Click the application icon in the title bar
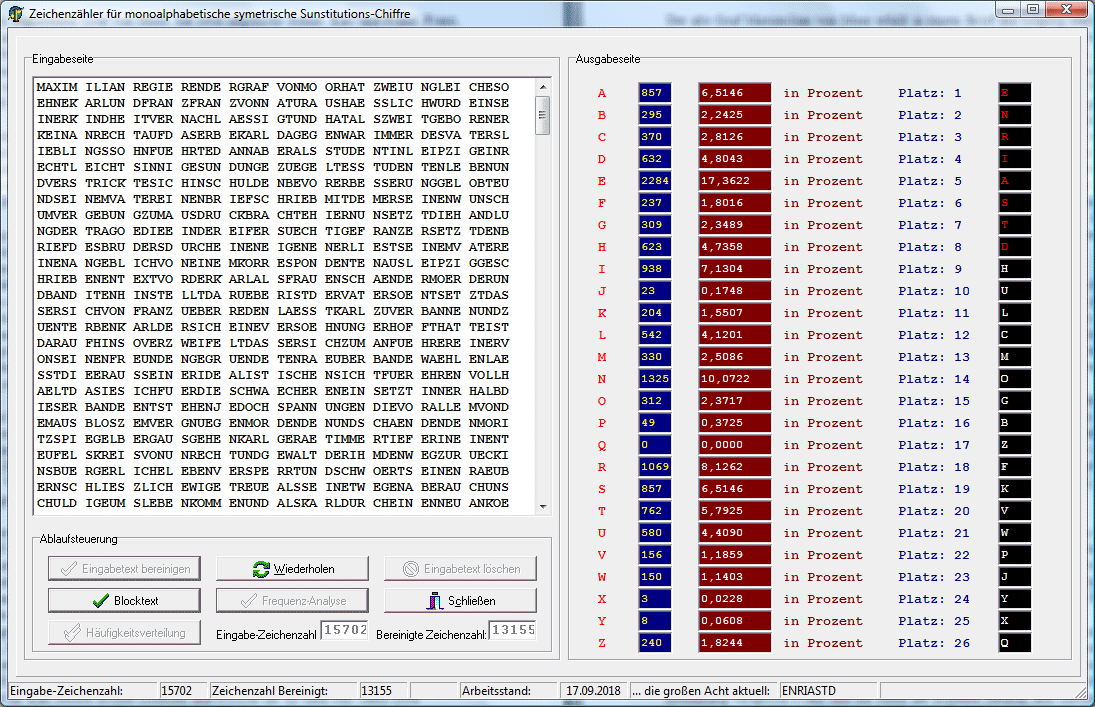This screenshot has height=707, width=1095. pos(15,13)
